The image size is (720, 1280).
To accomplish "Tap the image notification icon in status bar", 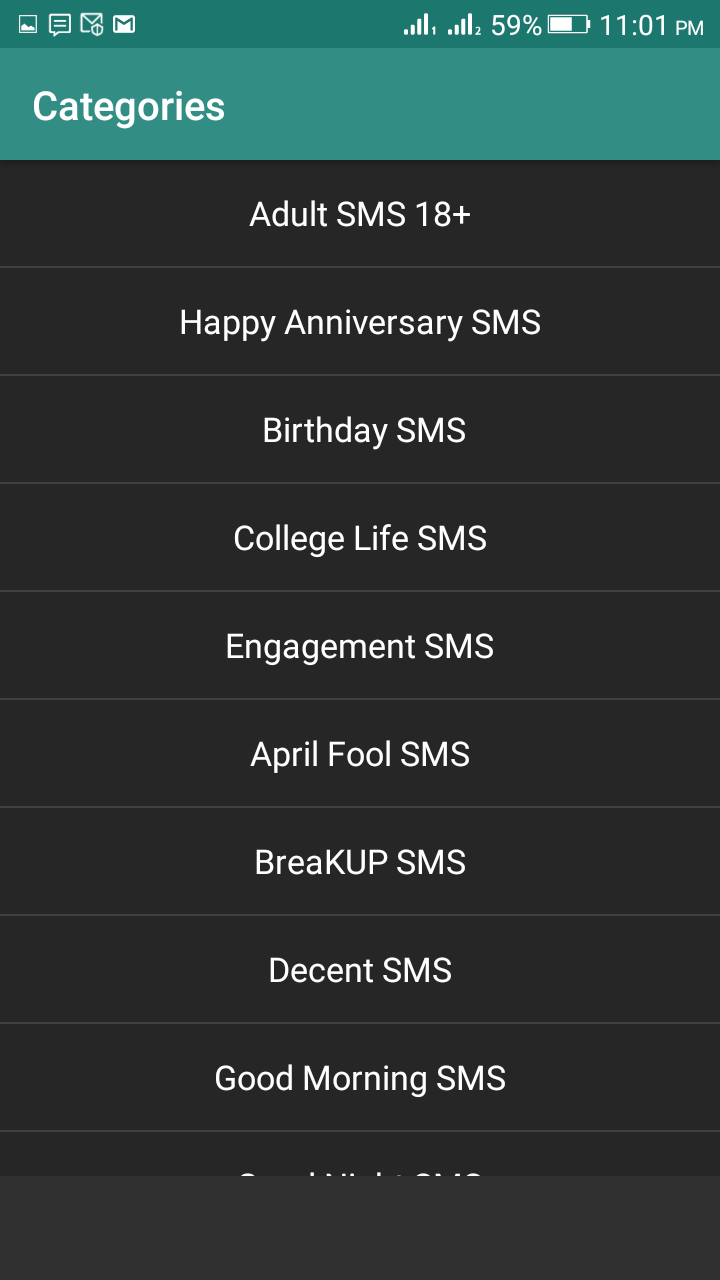I will 28,25.
